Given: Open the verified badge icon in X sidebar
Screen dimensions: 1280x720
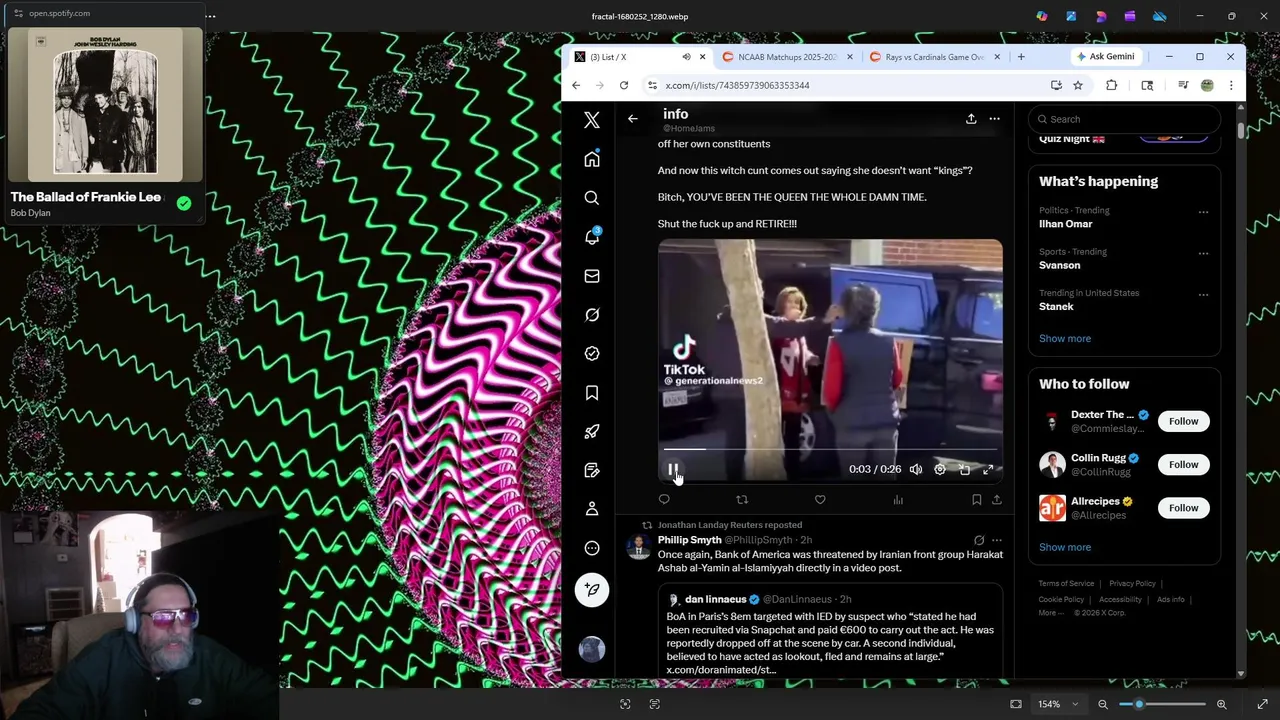Looking at the screenshot, I should coord(592,354).
